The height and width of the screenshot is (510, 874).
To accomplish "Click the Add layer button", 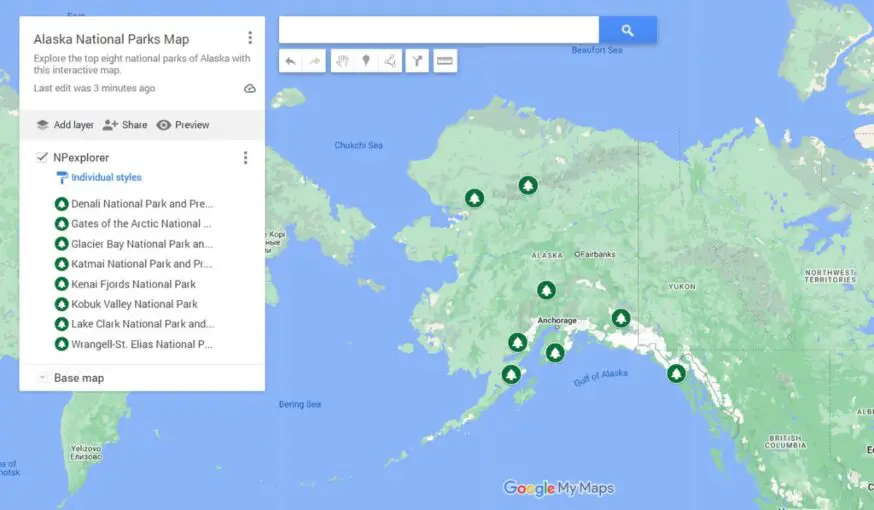I will 64,125.
